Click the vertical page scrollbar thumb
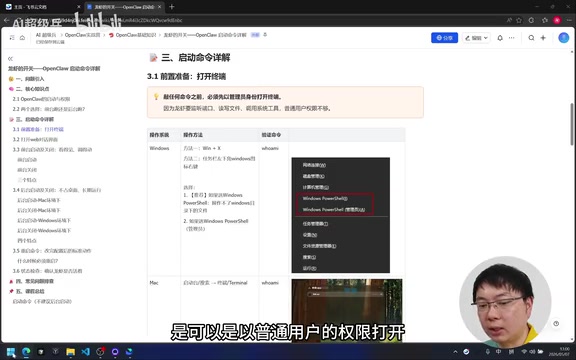This screenshot has height=360, width=576. pos(572,124)
